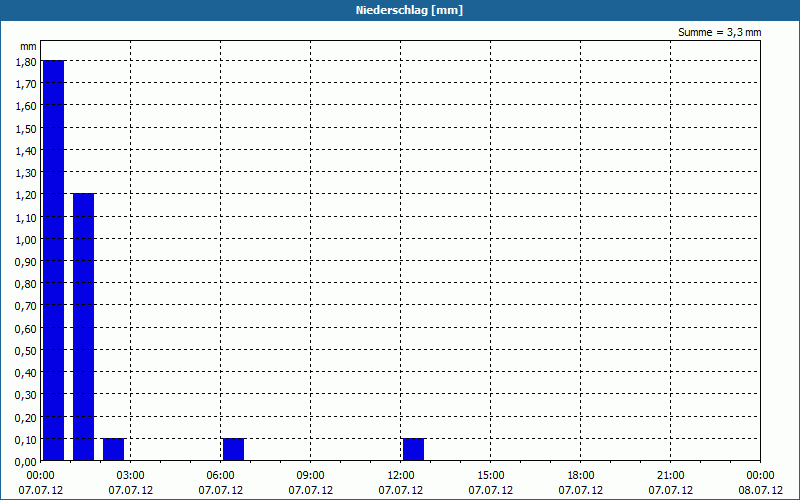Screen dimensions: 800x500
Task: Click the 0,10 bar after 06:00
Action: pos(234,449)
